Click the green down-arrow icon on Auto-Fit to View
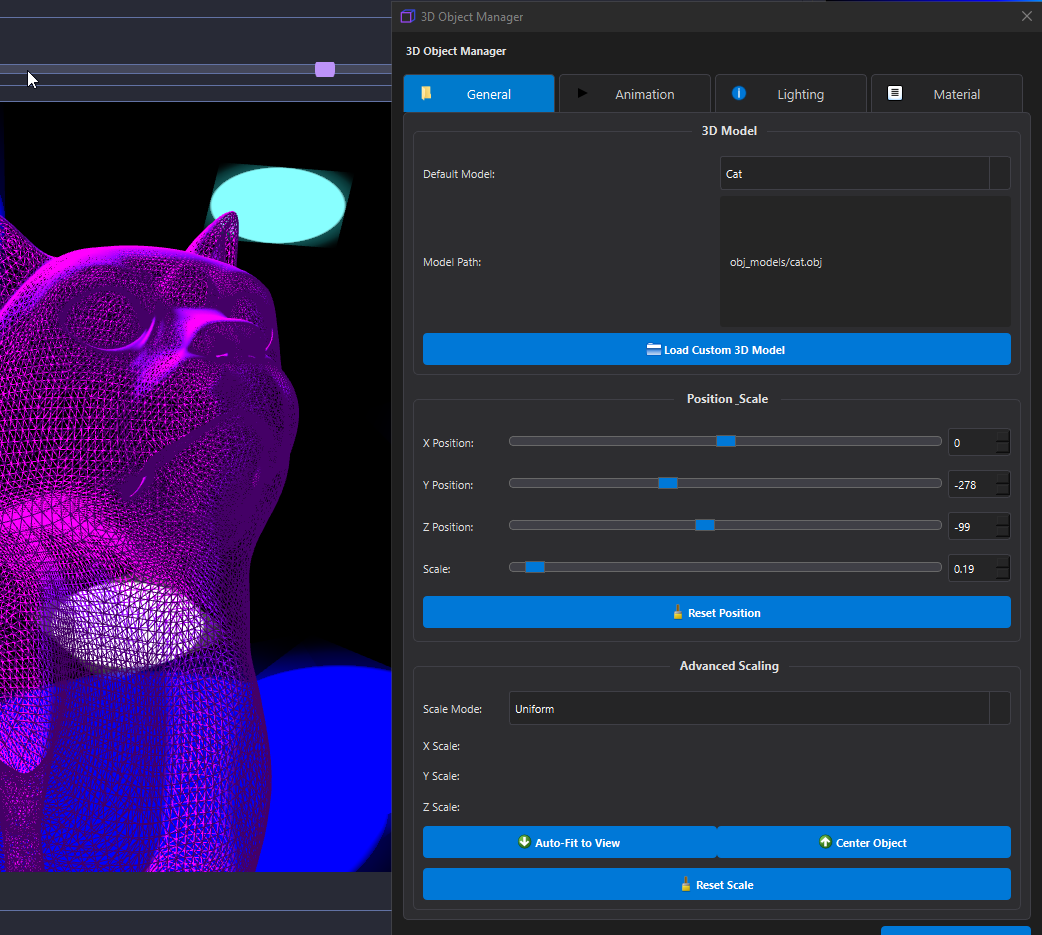 [525, 842]
